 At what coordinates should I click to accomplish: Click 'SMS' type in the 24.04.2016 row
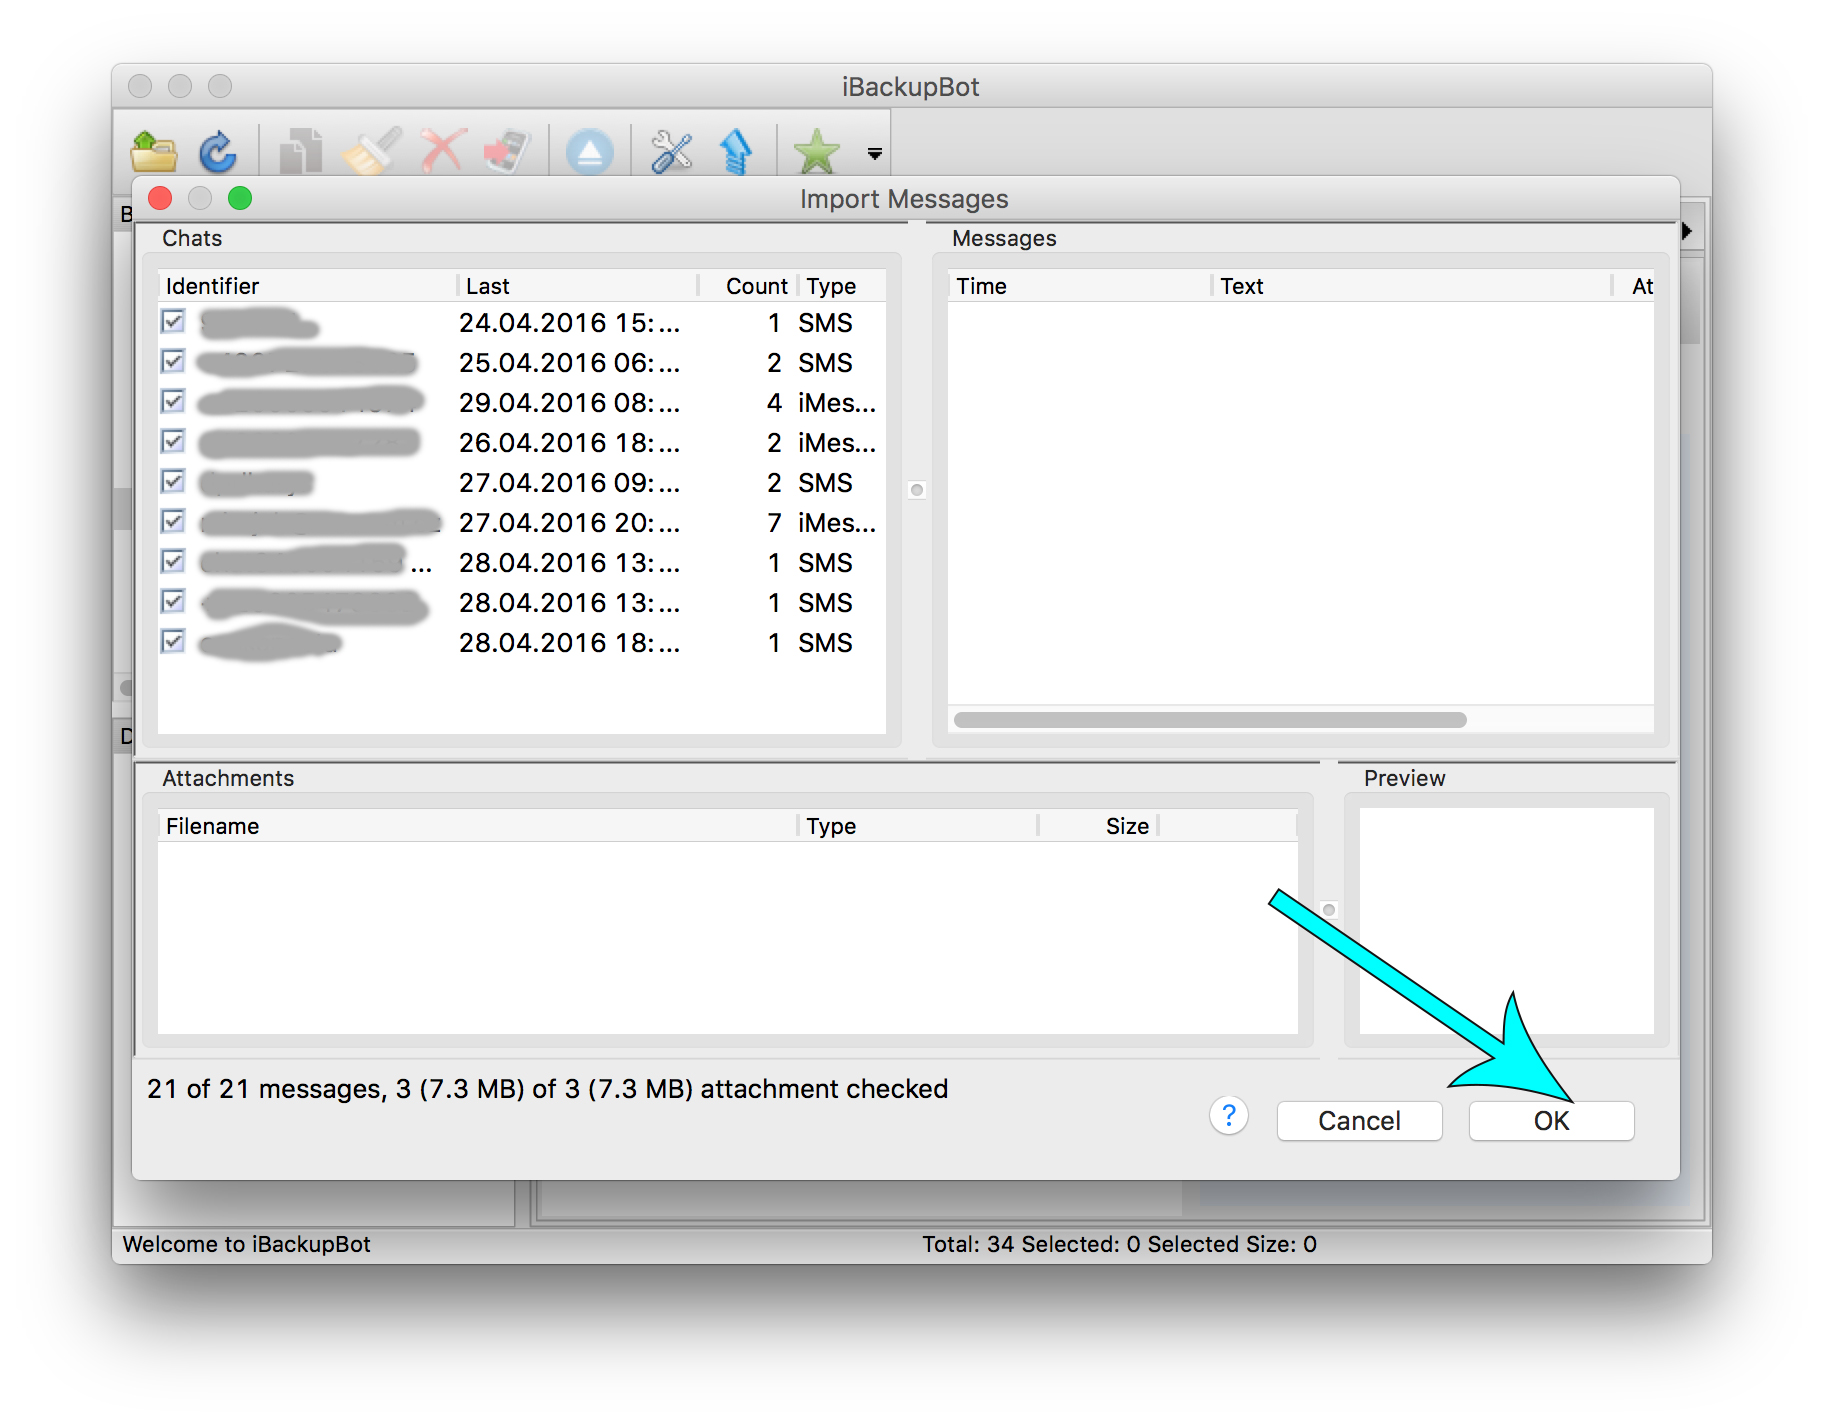[825, 322]
